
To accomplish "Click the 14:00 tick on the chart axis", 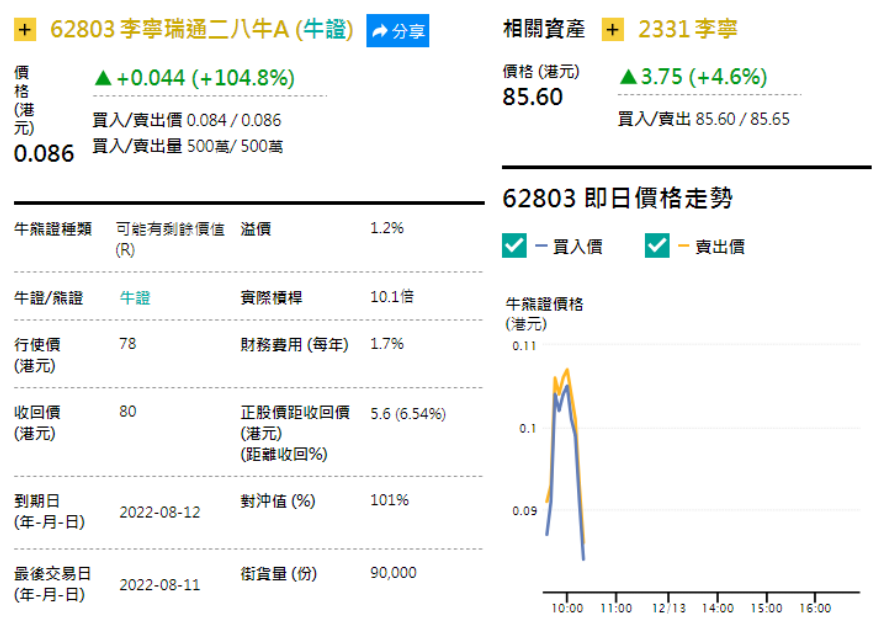I will pos(717,608).
